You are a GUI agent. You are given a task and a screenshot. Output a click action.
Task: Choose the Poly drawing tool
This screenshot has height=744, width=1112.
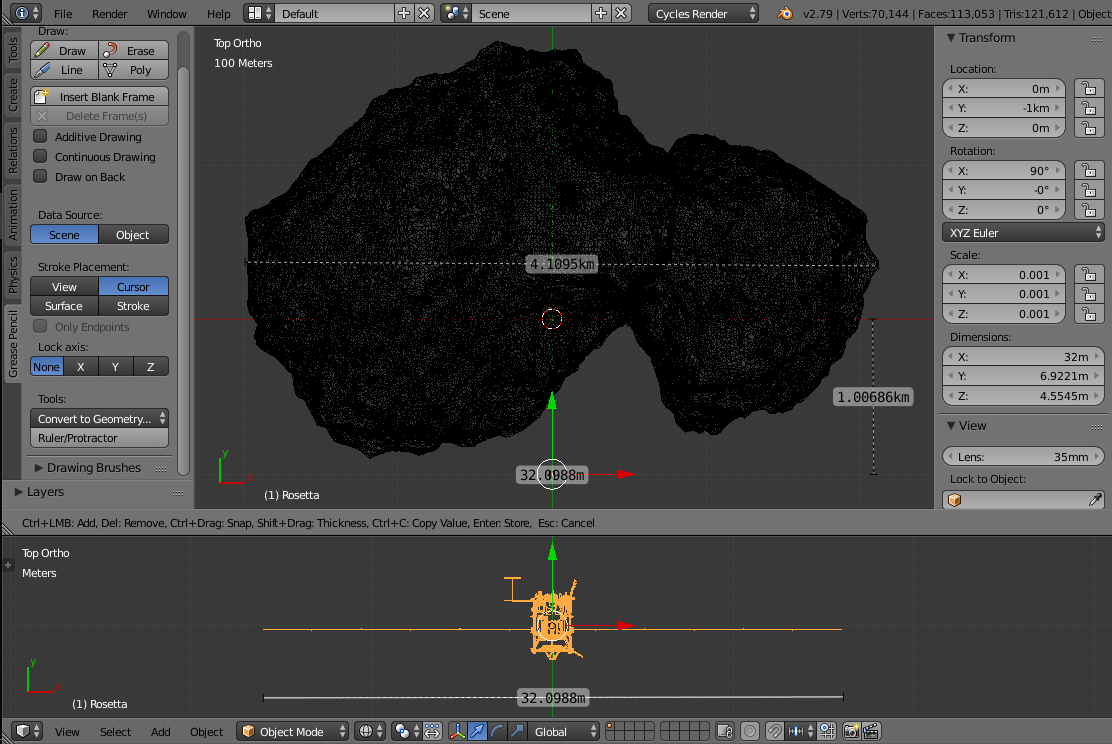point(133,70)
